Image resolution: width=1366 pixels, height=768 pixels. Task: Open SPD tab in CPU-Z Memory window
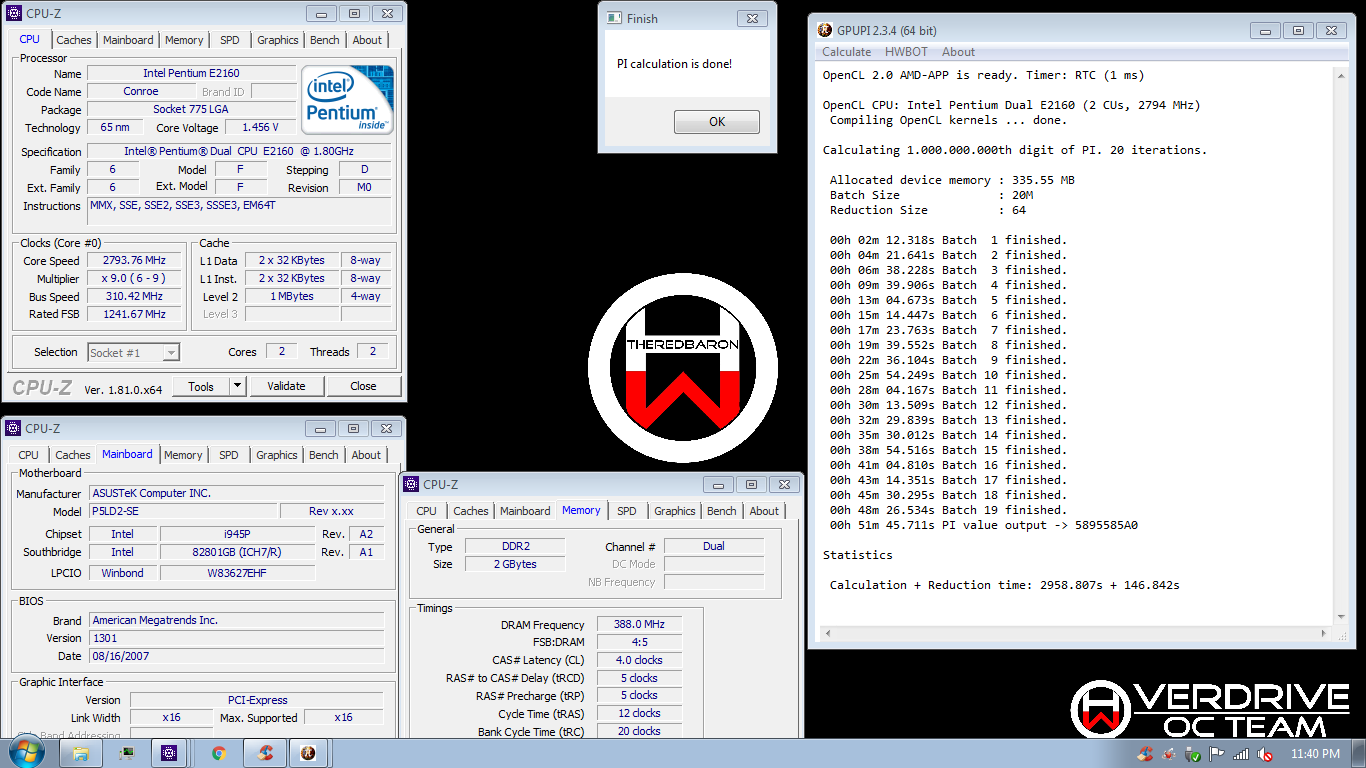click(x=627, y=511)
